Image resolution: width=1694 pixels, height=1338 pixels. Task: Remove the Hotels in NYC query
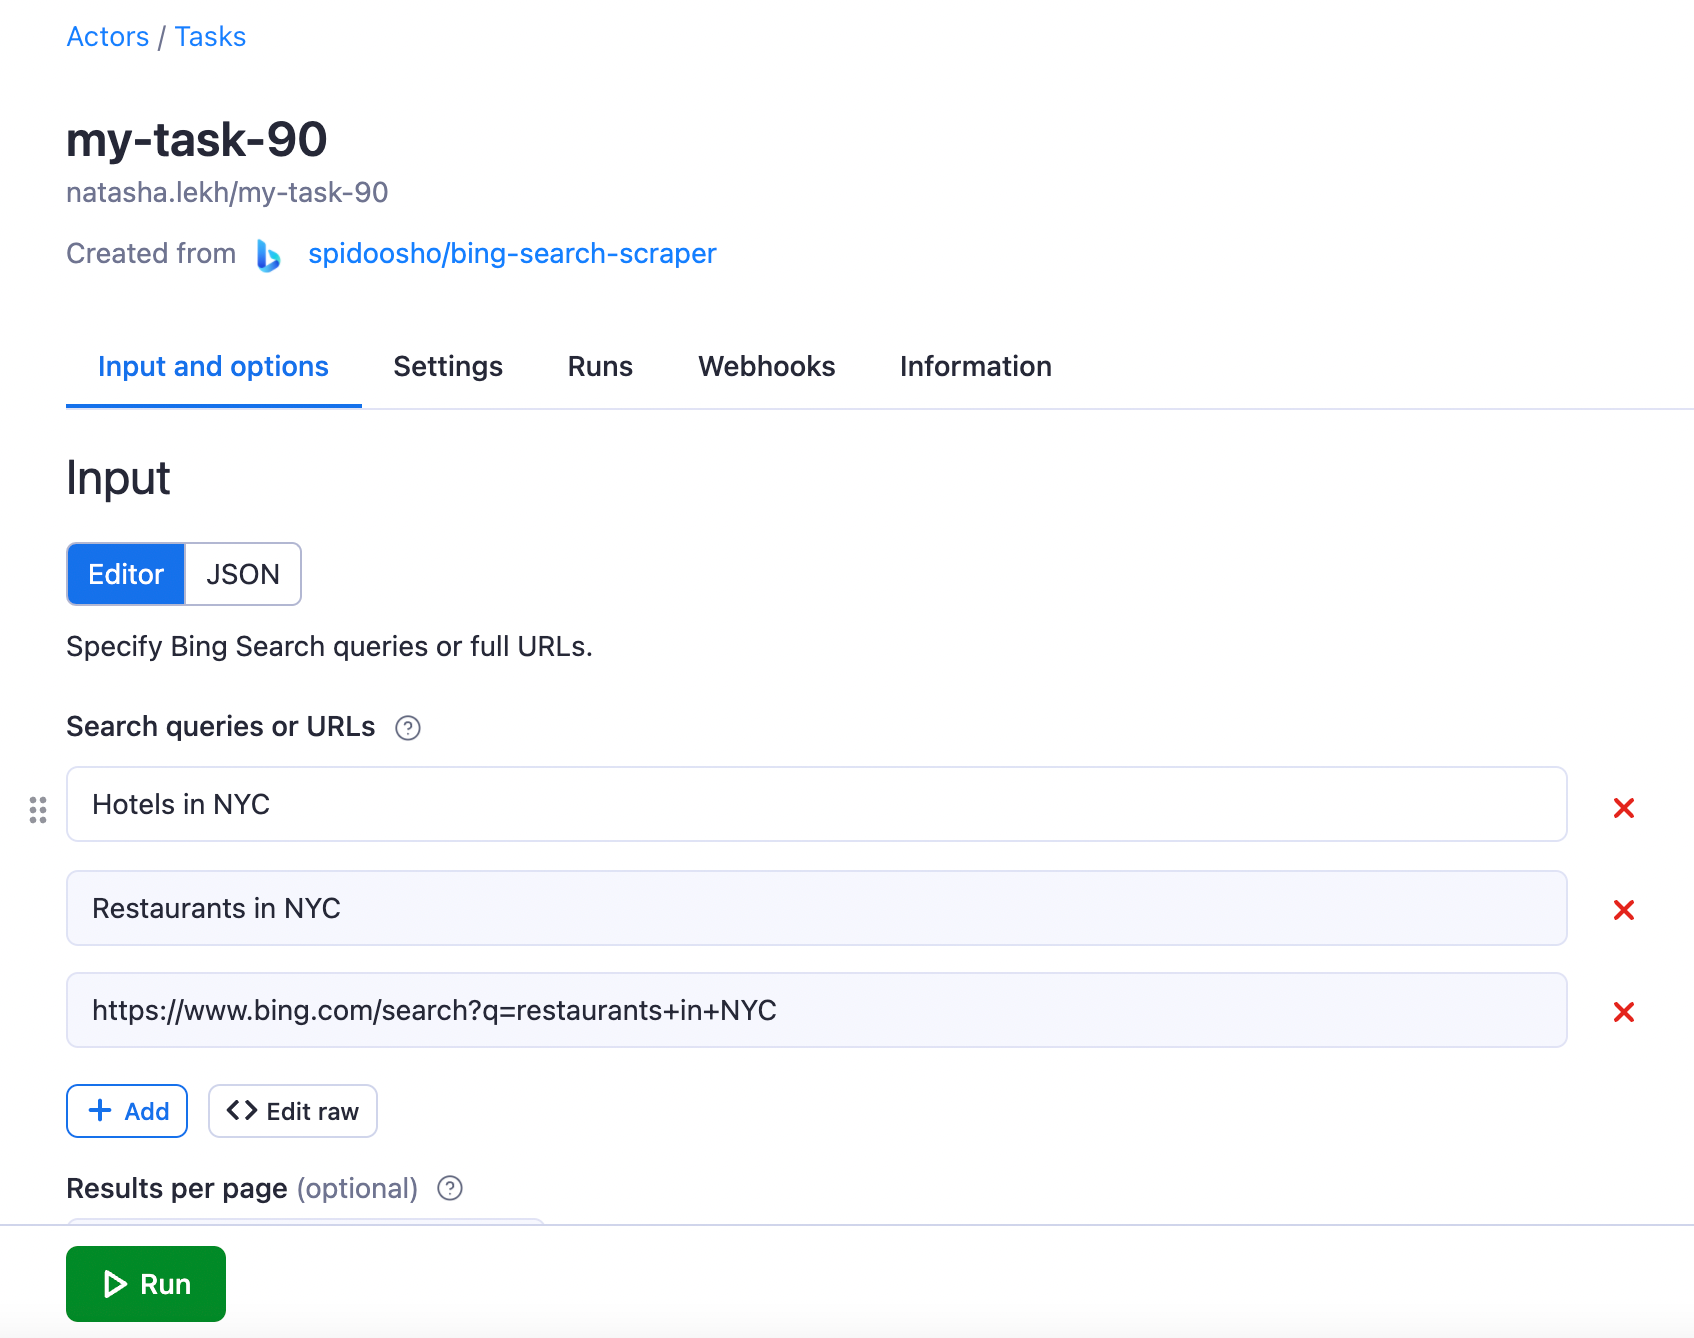pyautogui.click(x=1624, y=808)
